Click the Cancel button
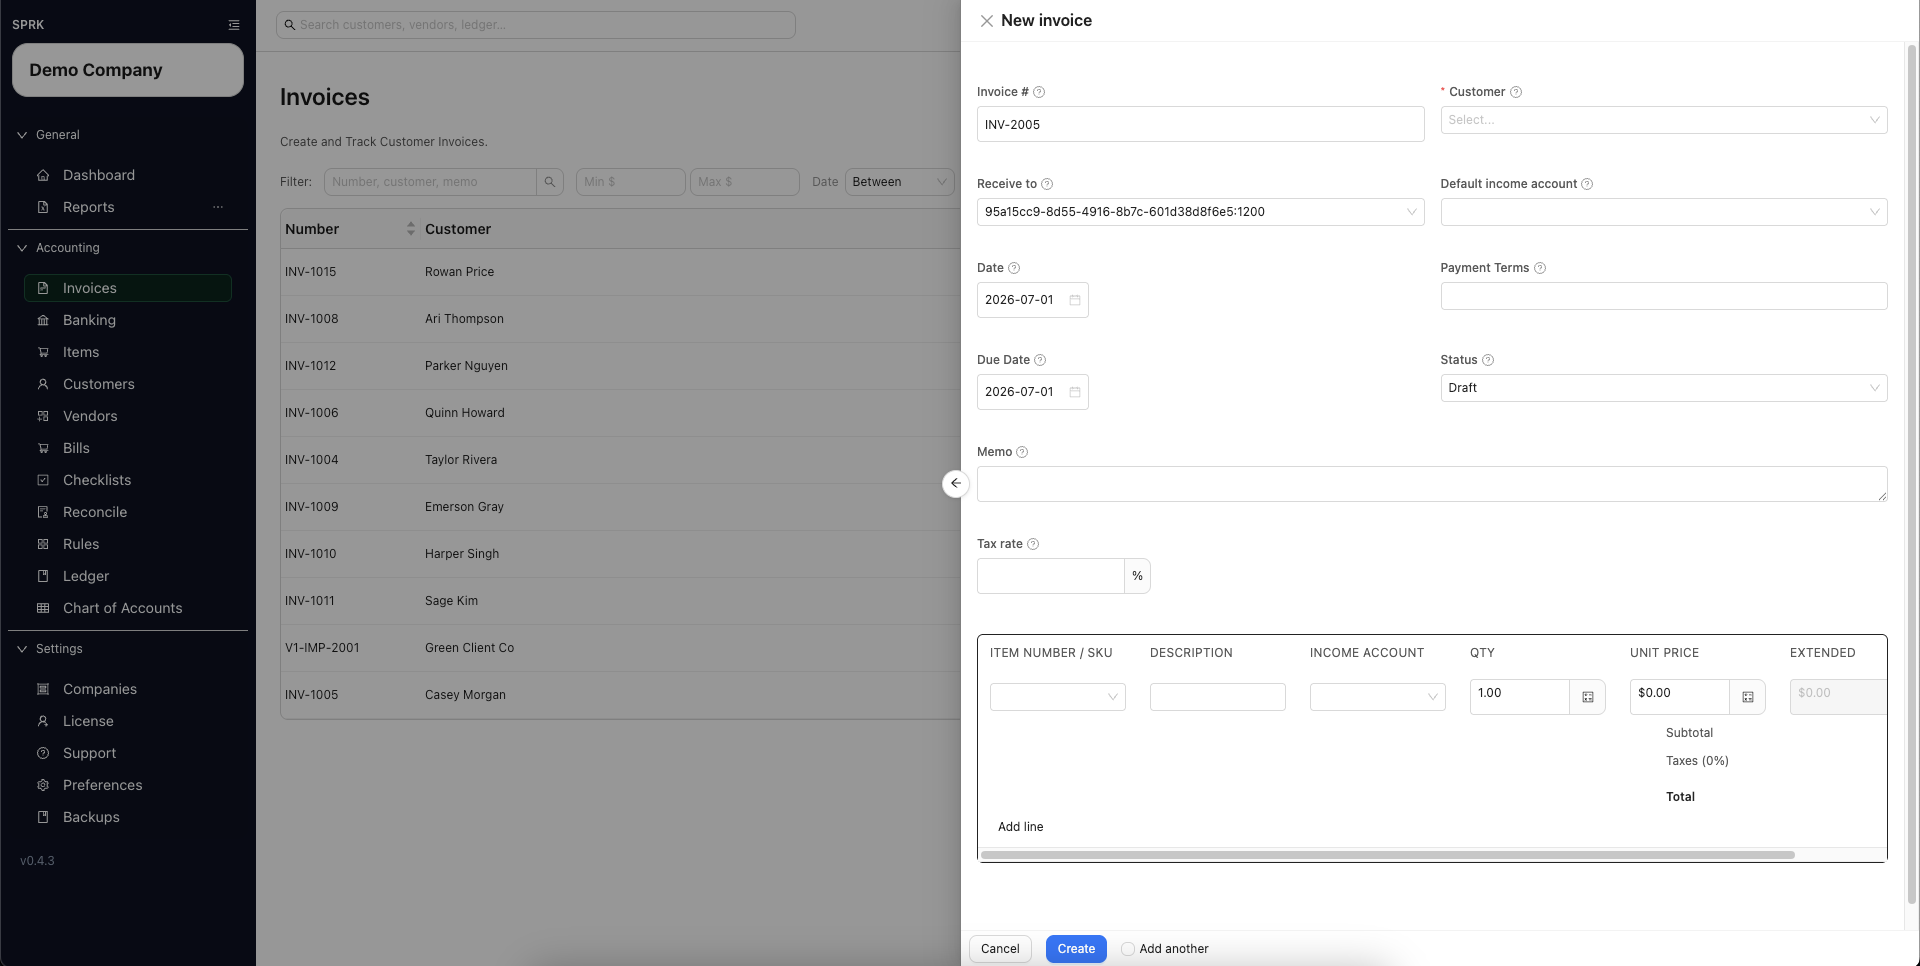 pyautogui.click(x=1000, y=949)
